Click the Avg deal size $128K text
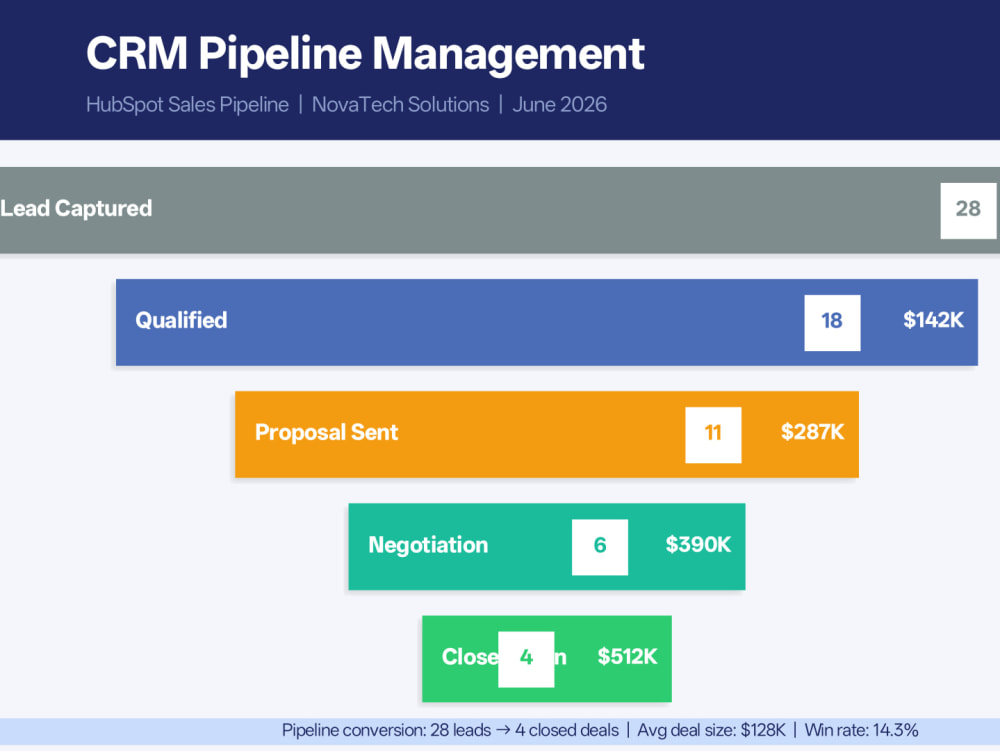 pos(711,731)
